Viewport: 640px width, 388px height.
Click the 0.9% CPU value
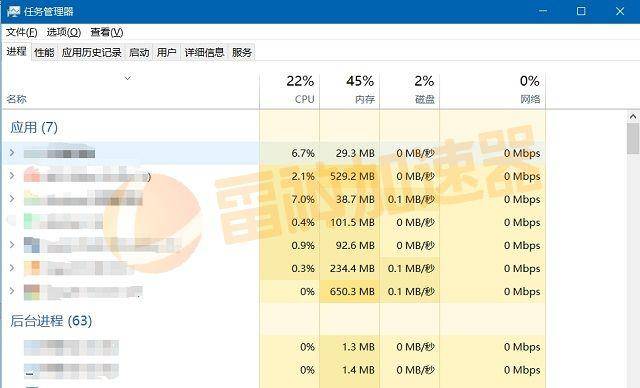[303, 246]
